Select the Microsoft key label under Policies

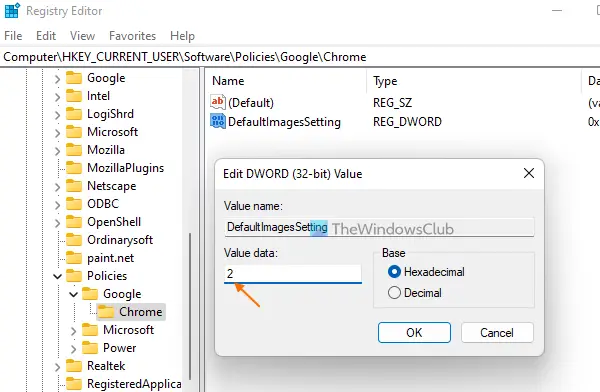tap(129, 330)
